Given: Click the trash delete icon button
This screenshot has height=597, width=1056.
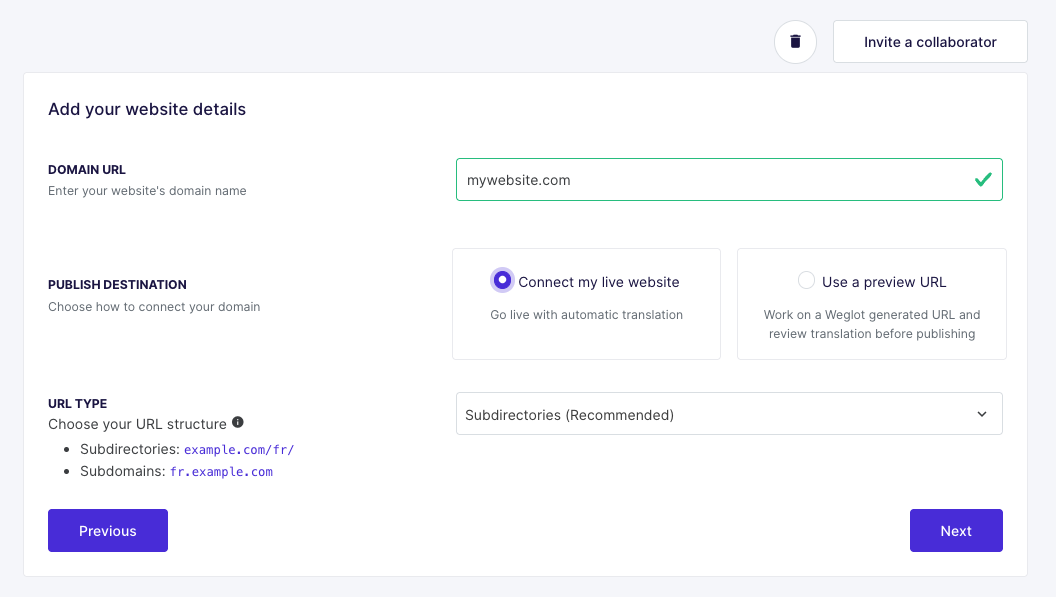Looking at the screenshot, I should (795, 42).
